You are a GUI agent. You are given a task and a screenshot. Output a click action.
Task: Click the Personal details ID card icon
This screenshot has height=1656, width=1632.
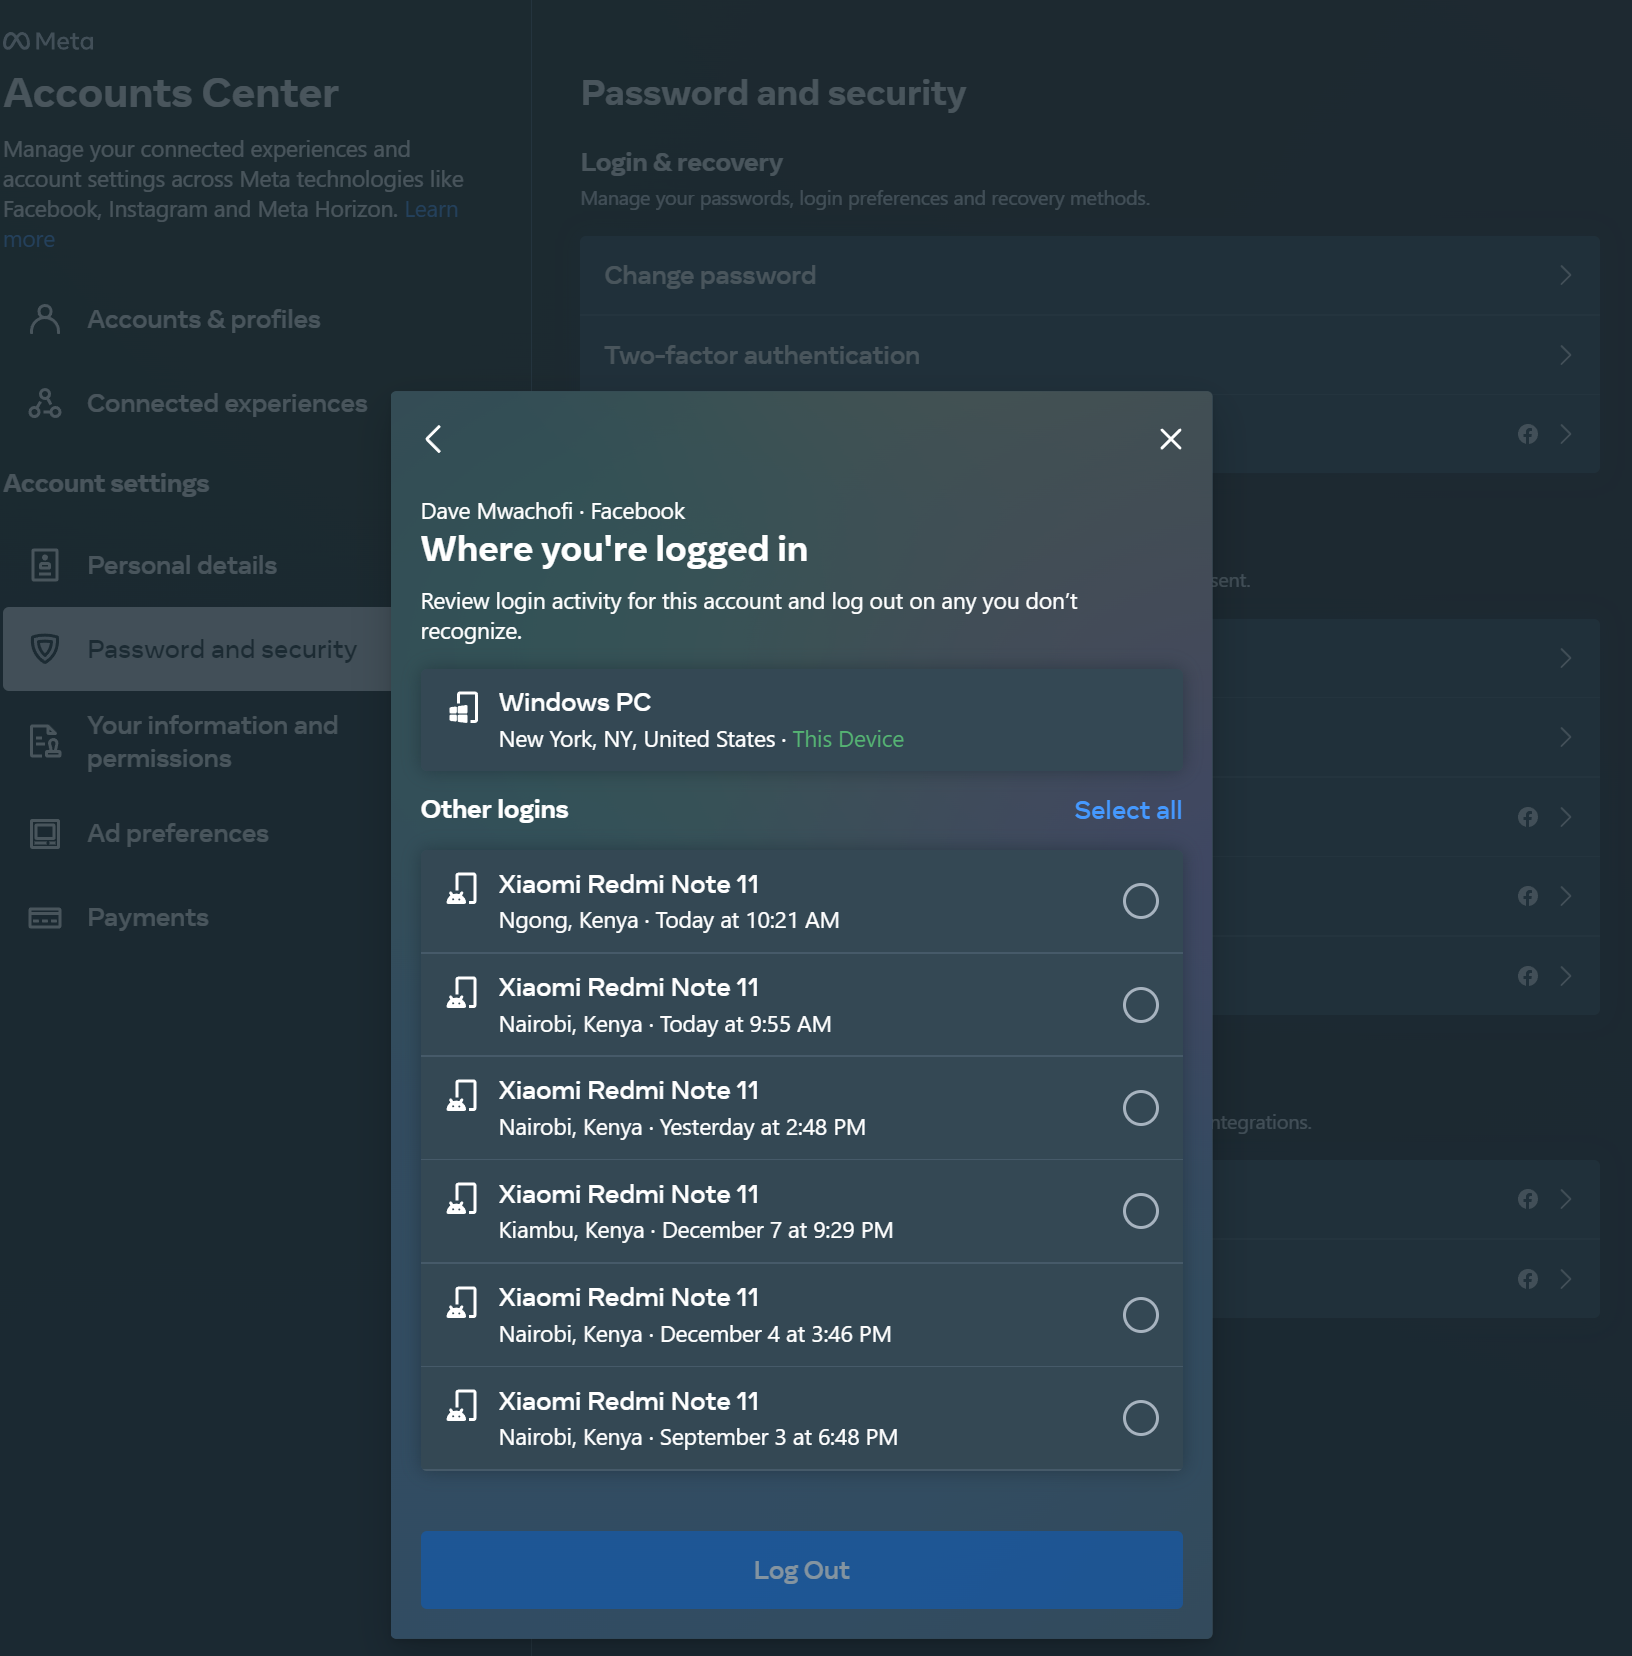point(45,565)
